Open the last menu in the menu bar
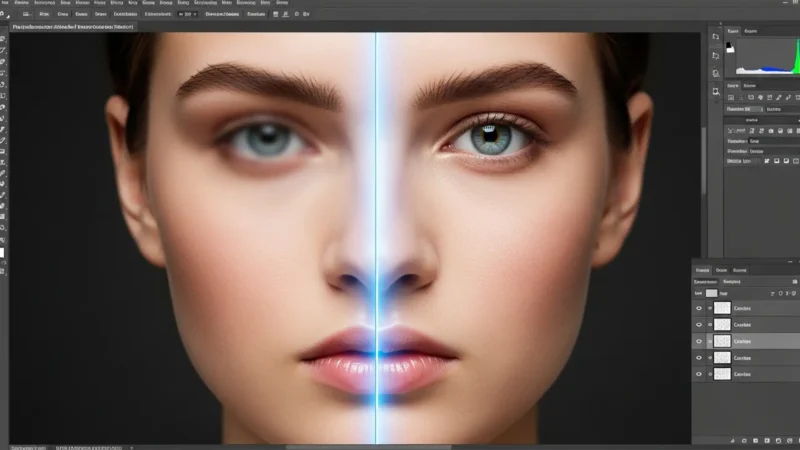The height and width of the screenshot is (450, 800). (x=282, y=3)
